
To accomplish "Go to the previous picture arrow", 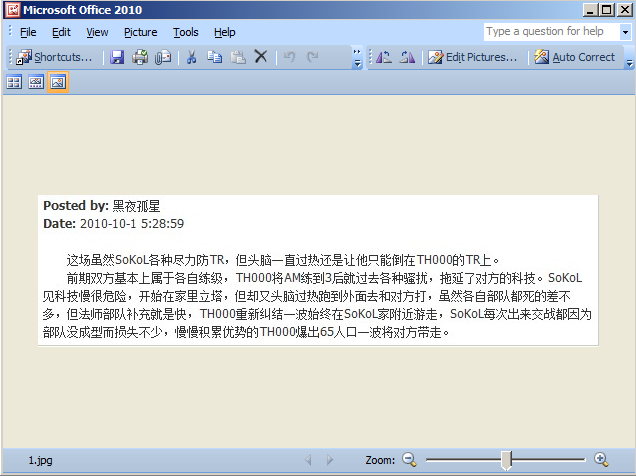I will [308, 460].
